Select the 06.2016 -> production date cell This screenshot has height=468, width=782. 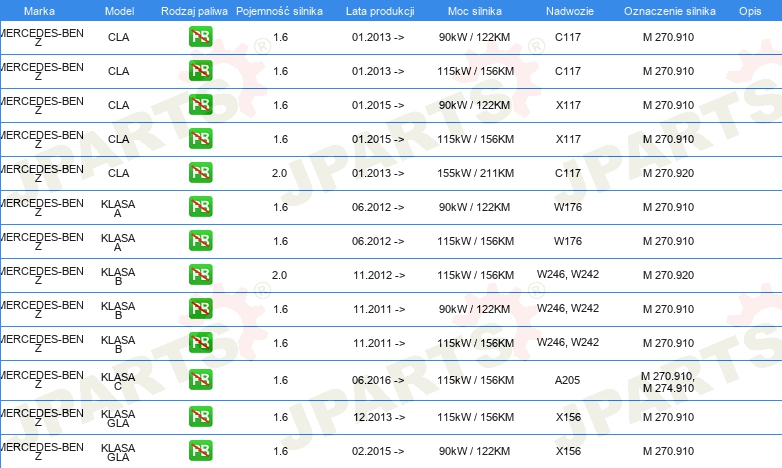(378, 380)
